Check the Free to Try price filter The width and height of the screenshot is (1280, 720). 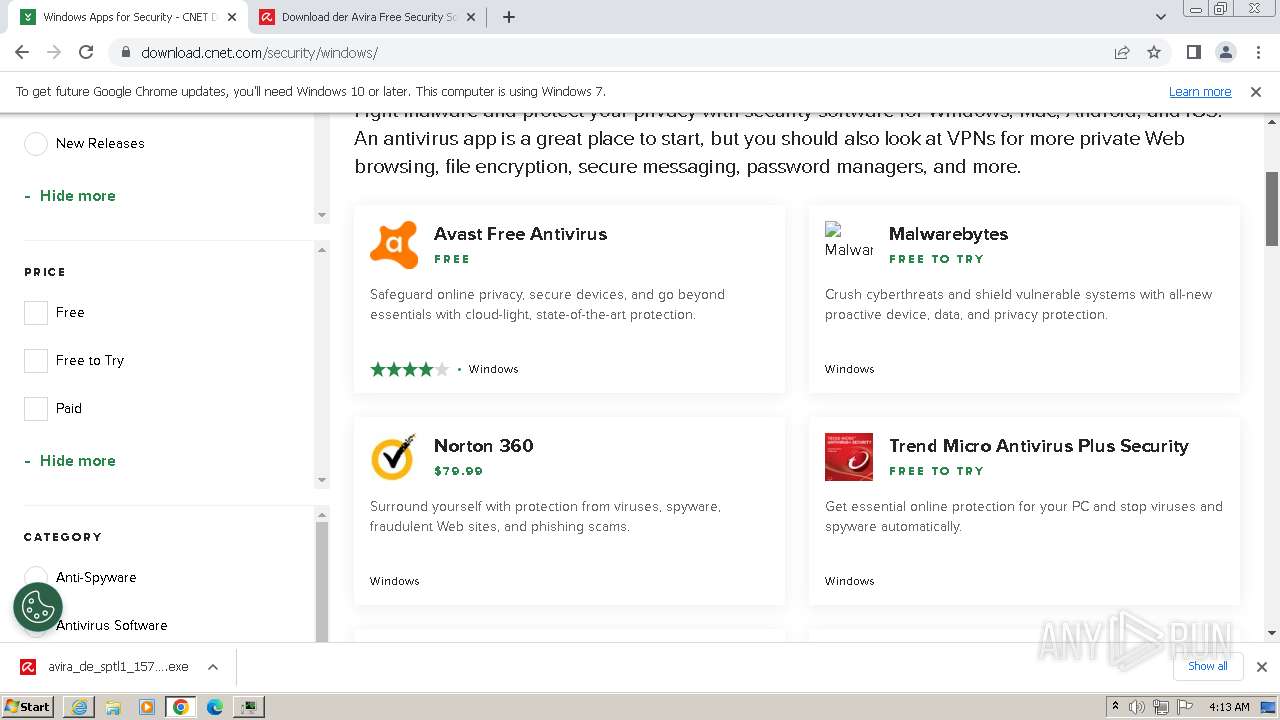(36, 361)
